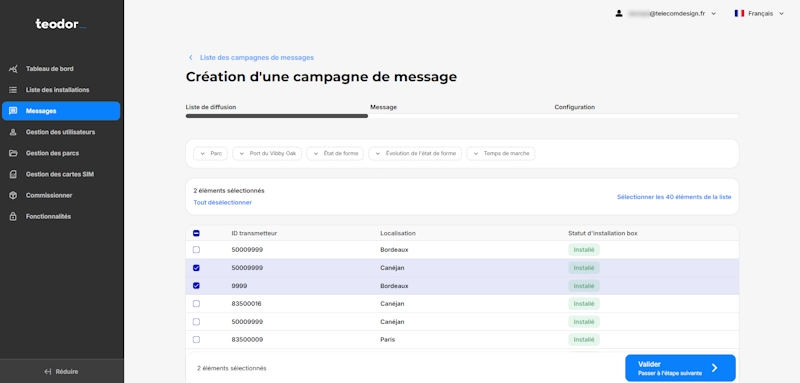Open the Temps de marche filter

coord(501,154)
